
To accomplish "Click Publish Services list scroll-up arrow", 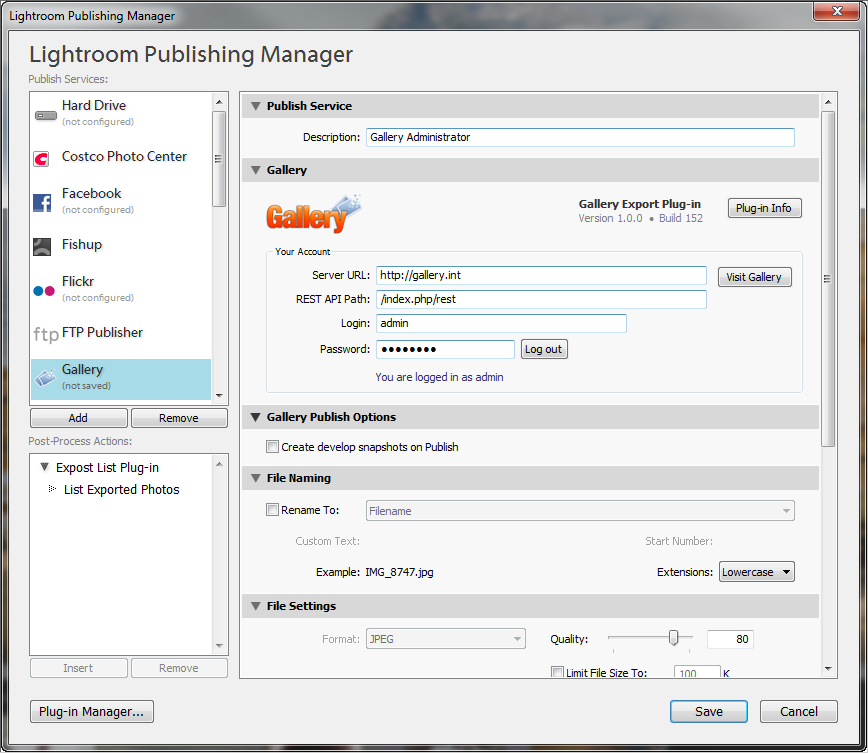I will (219, 102).
